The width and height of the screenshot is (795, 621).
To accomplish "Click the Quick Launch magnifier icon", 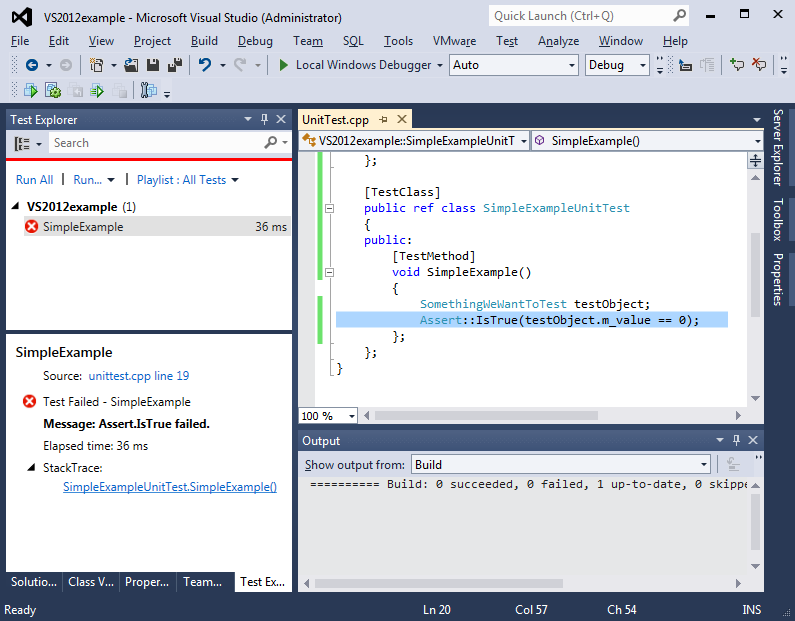I will pos(679,16).
